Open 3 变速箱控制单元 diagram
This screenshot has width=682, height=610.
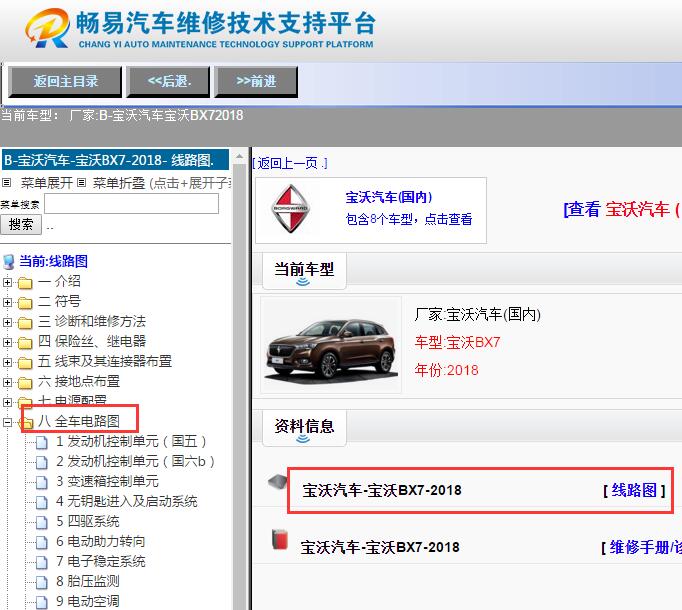(107, 482)
